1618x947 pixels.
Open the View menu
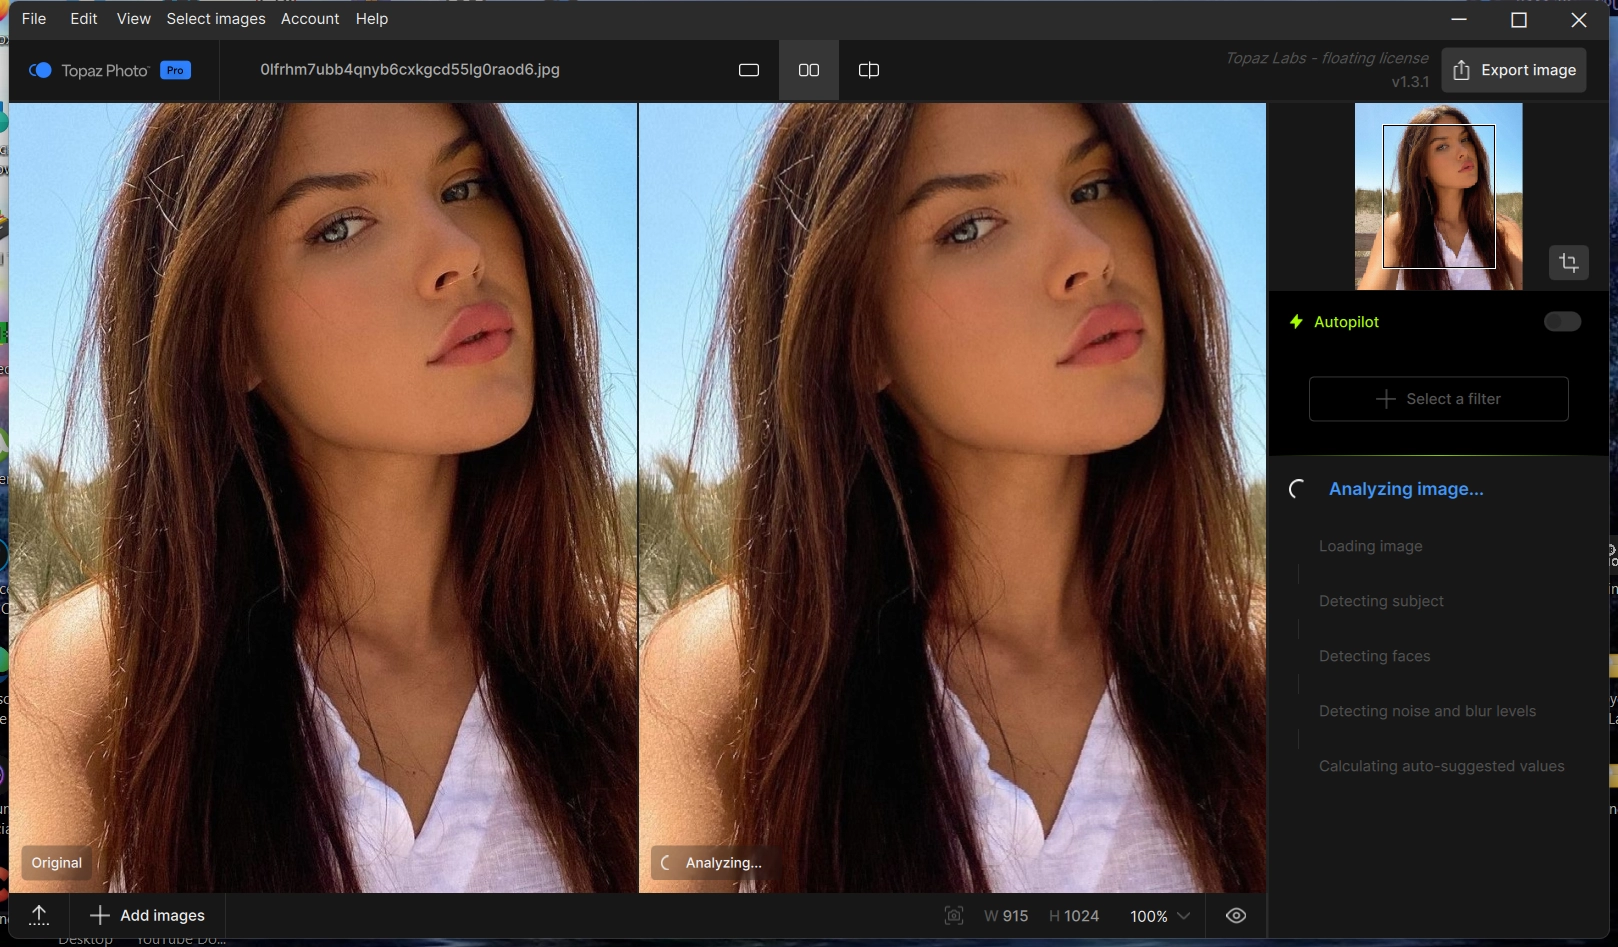[133, 19]
